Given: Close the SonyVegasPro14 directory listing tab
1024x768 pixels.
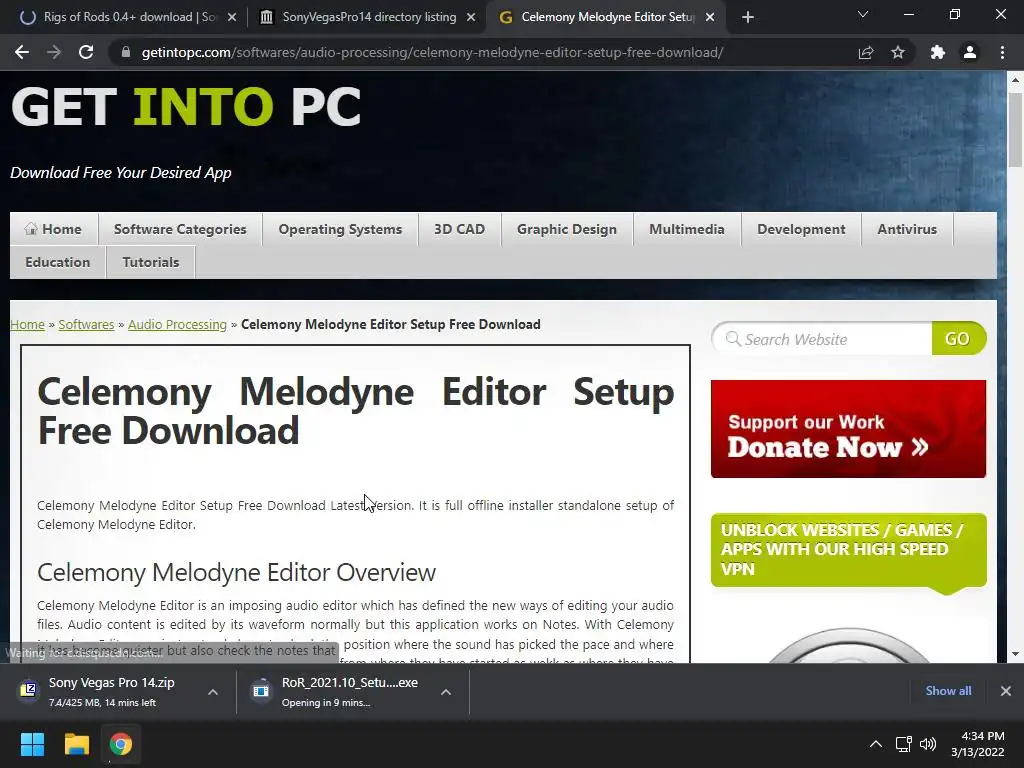Looking at the screenshot, I should coord(471,17).
